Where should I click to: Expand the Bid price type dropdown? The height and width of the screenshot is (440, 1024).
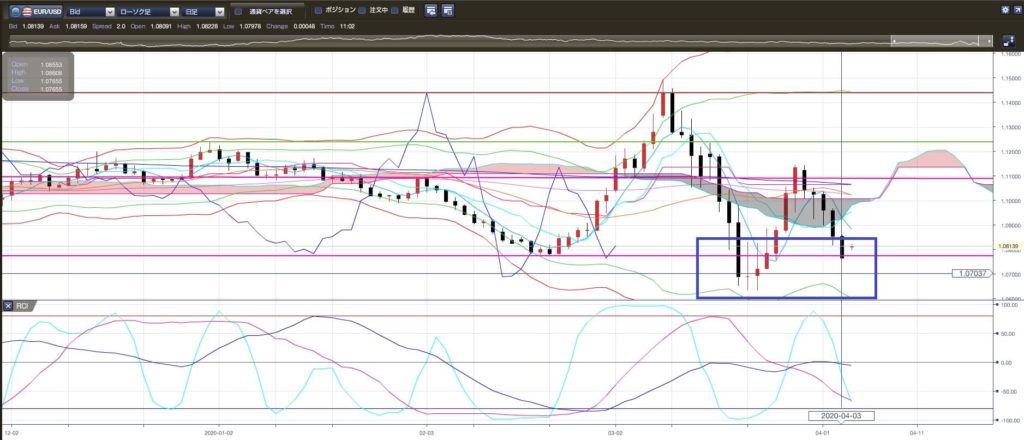coord(91,11)
